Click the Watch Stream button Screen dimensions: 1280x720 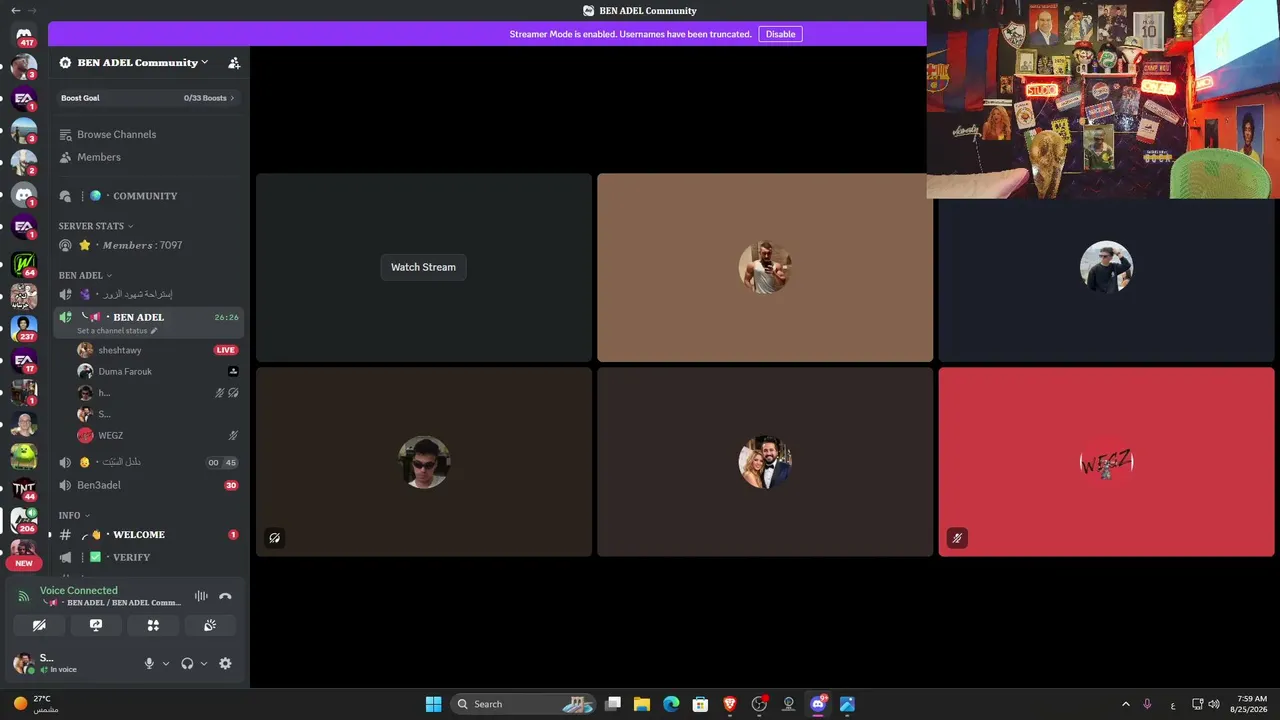point(423,267)
